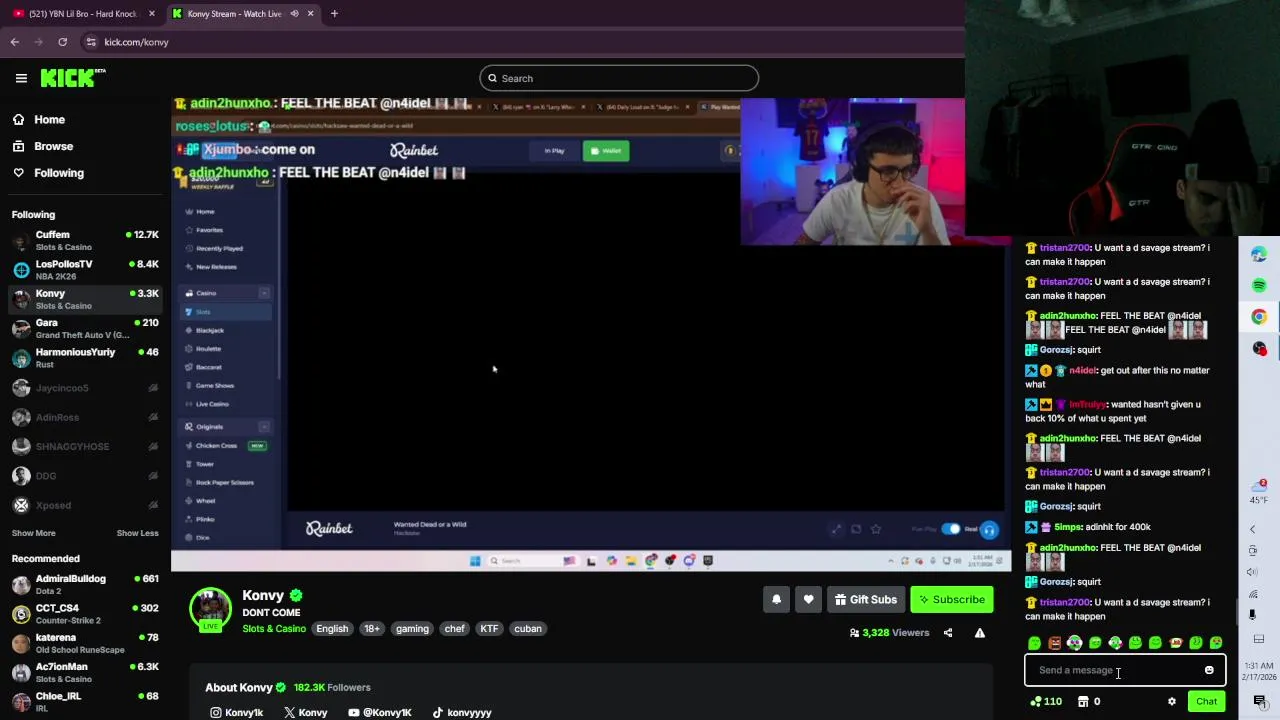Open Spotify from the side taskbar
Image resolution: width=1280 pixels, height=720 pixels.
[1259, 285]
